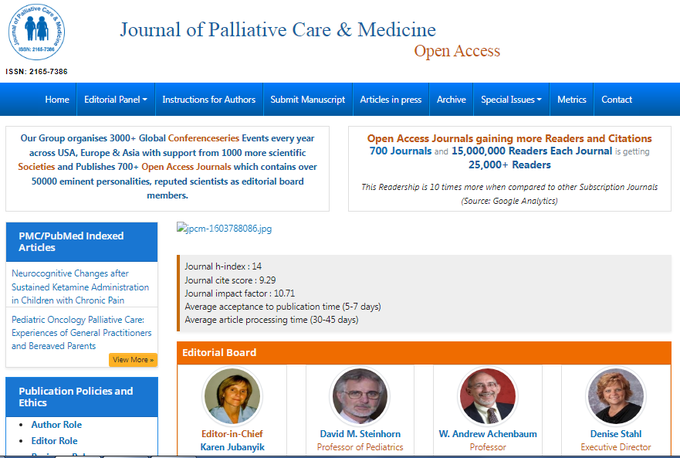680x458 pixels.
Task: Expand the Editorial Panel dropdown
Action: pos(115,100)
